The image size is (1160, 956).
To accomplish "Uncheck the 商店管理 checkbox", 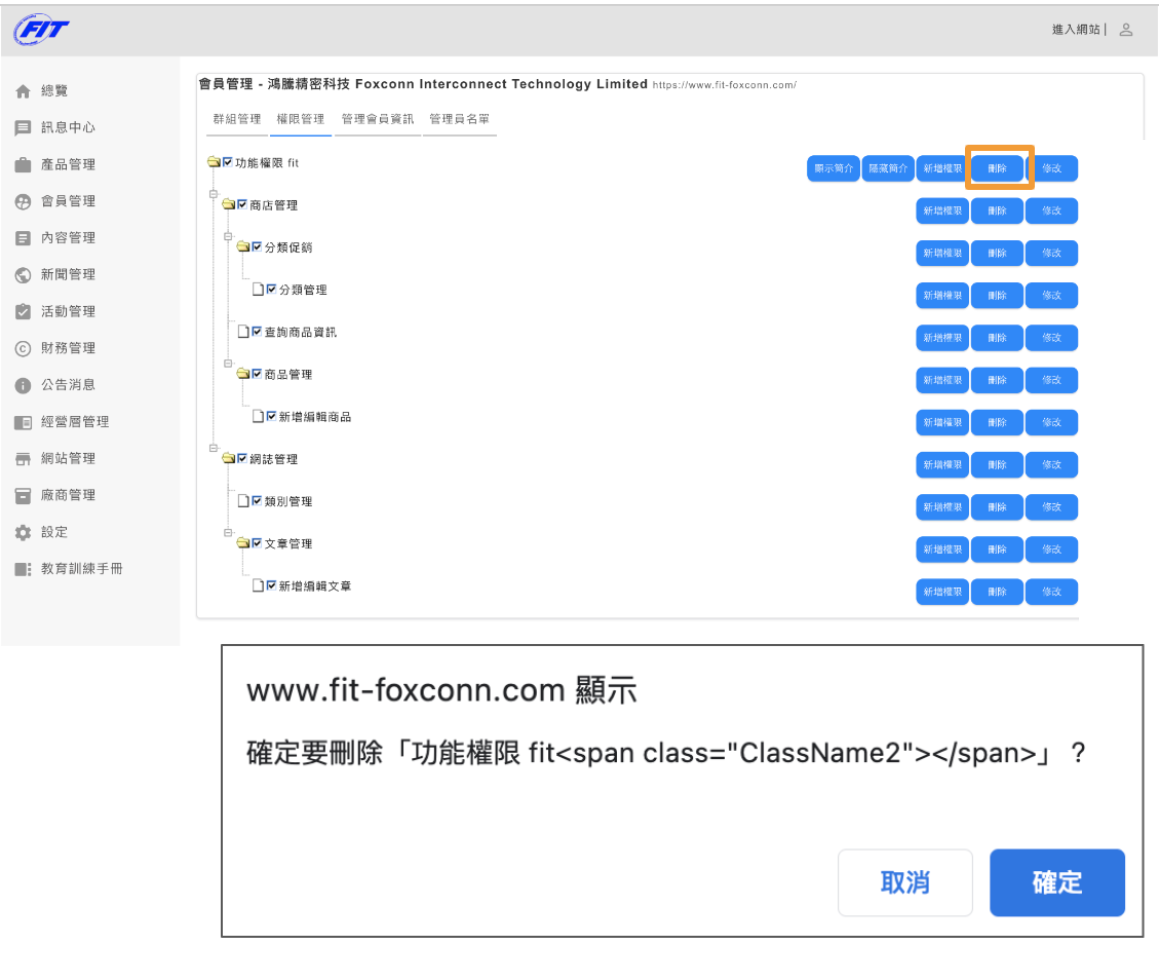I will [x=242, y=204].
